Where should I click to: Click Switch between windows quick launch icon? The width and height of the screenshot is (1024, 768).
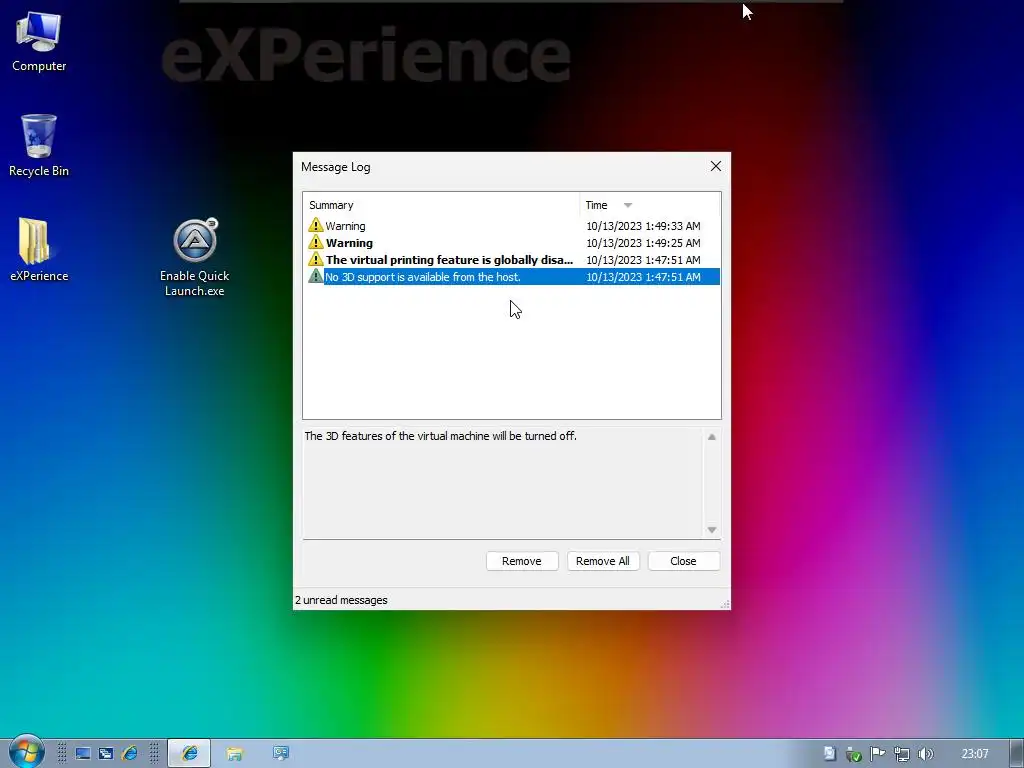click(x=106, y=754)
